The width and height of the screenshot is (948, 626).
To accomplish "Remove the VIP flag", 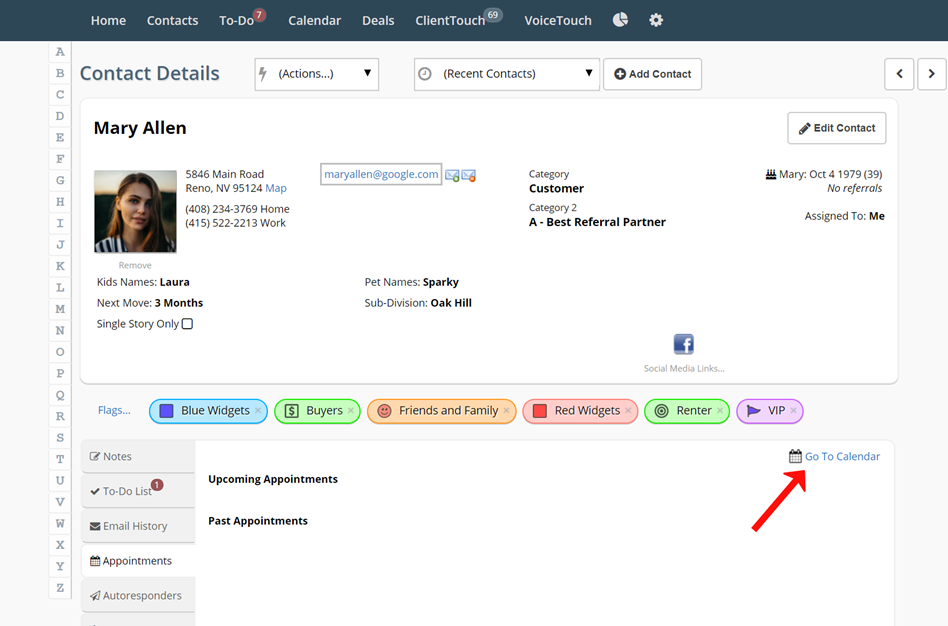I will coord(793,411).
